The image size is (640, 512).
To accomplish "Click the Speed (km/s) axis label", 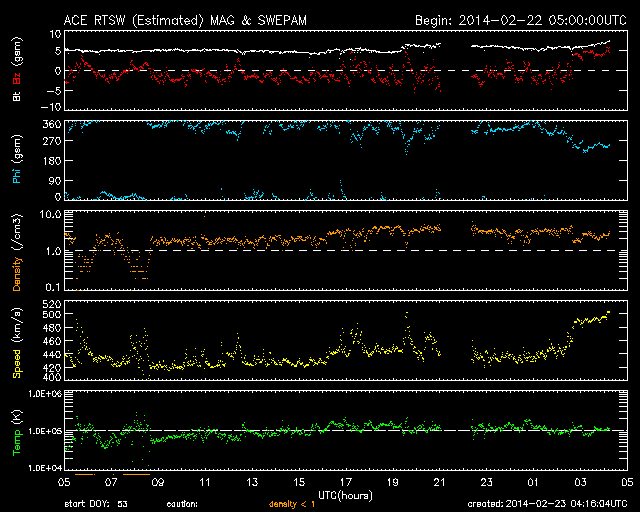I will [x=17, y=342].
